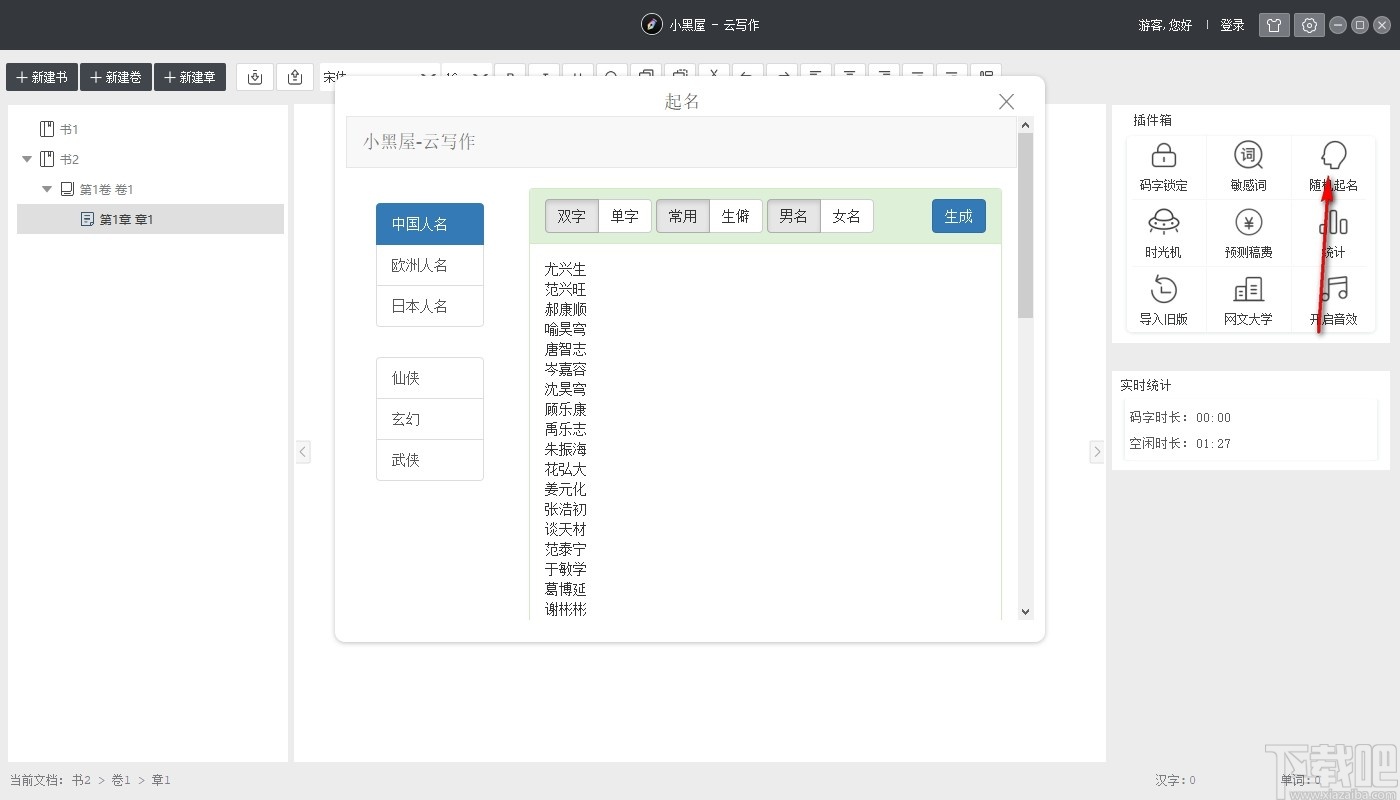1400x800 pixels.
Task: Select 仙侠 category
Action: click(x=430, y=378)
